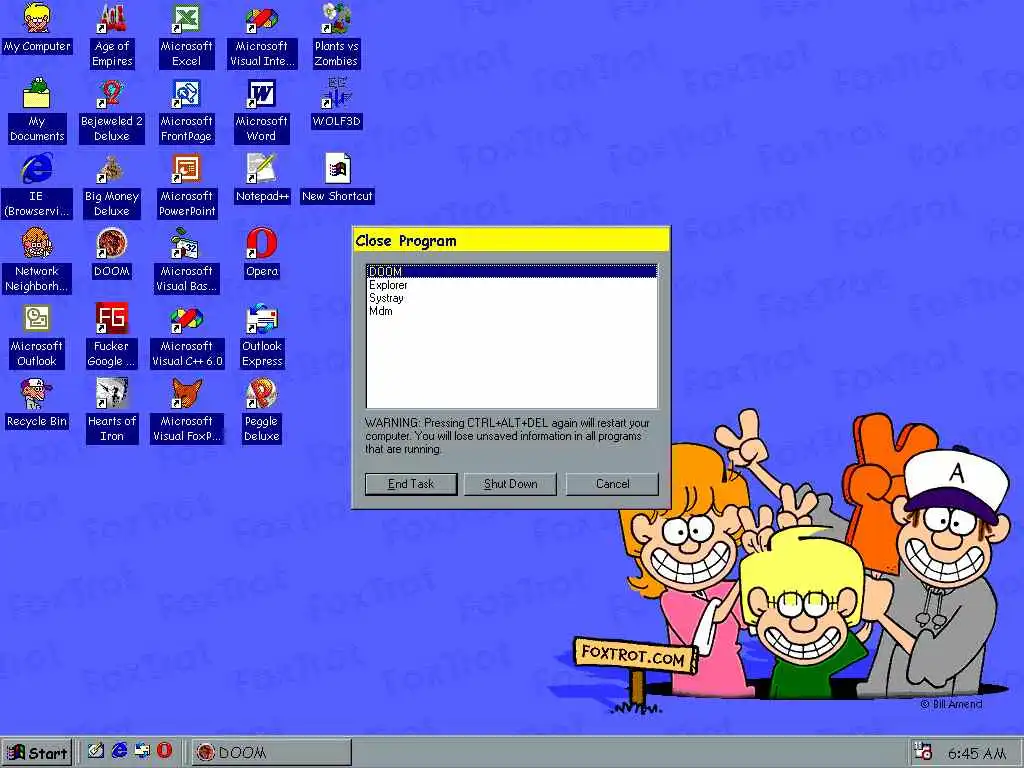Select the Microsoft Outlook desktop icon

click(x=37, y=336)
